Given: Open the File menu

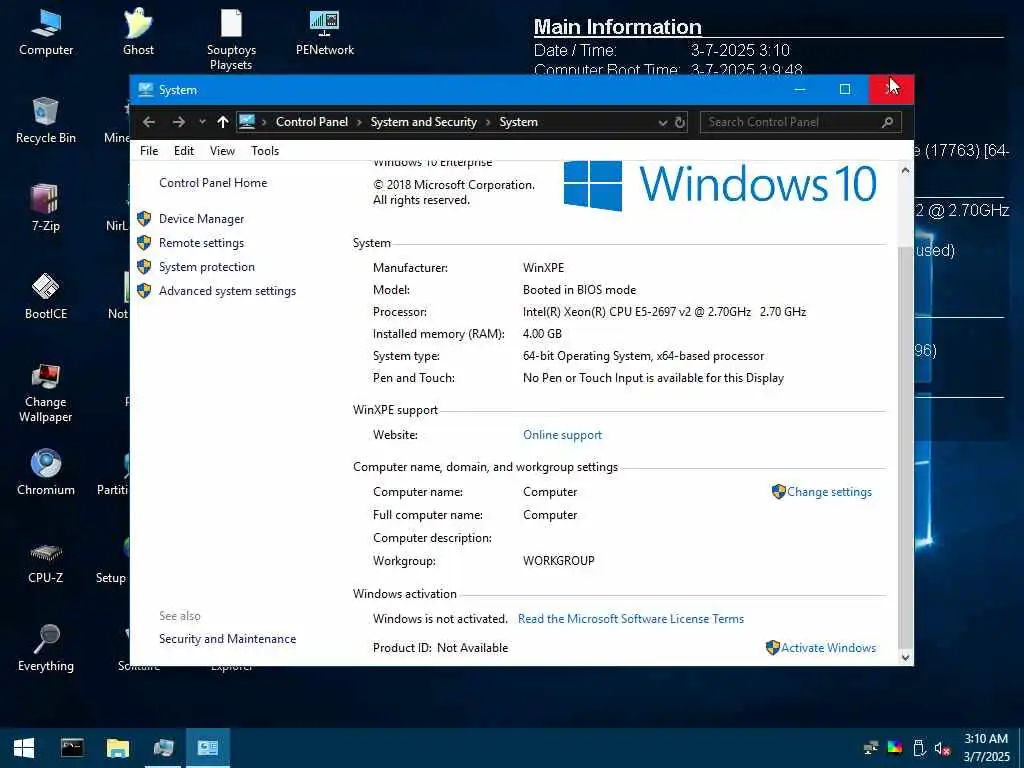Looking at the screenshot, I should 149,151.
